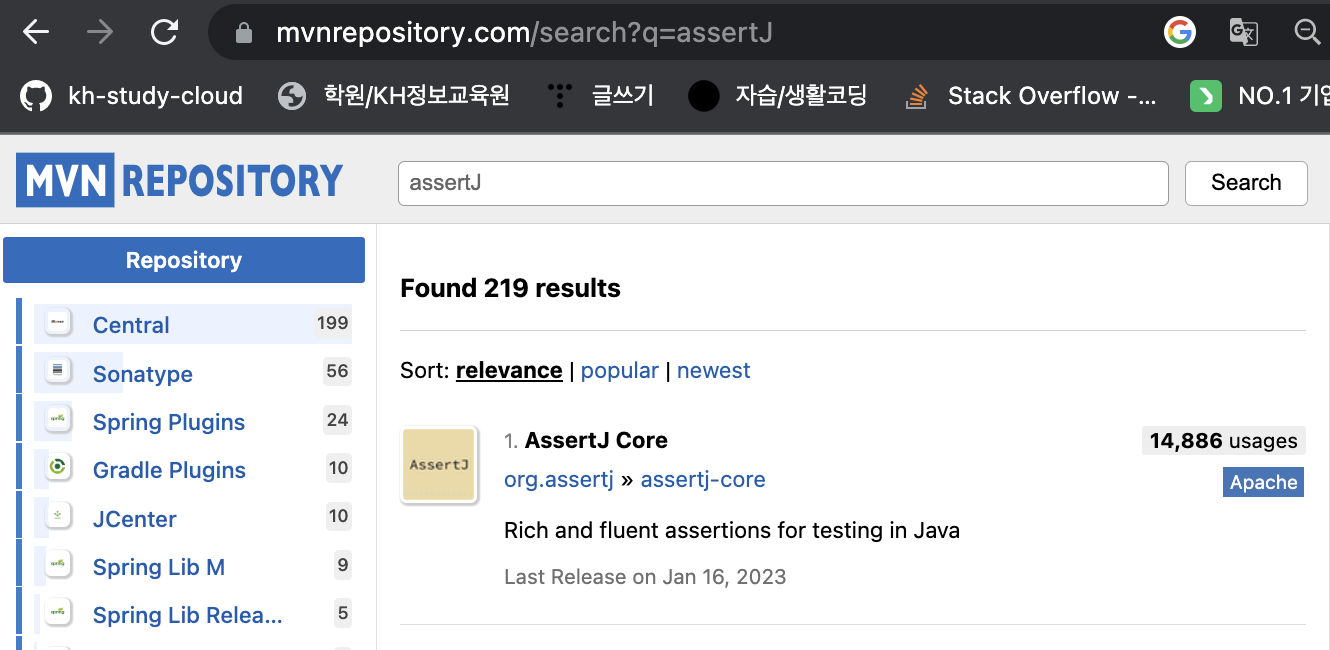Click the padlock icon in address bar
The width and height of the screenshot is (1330, 650).
coord(243,33)
